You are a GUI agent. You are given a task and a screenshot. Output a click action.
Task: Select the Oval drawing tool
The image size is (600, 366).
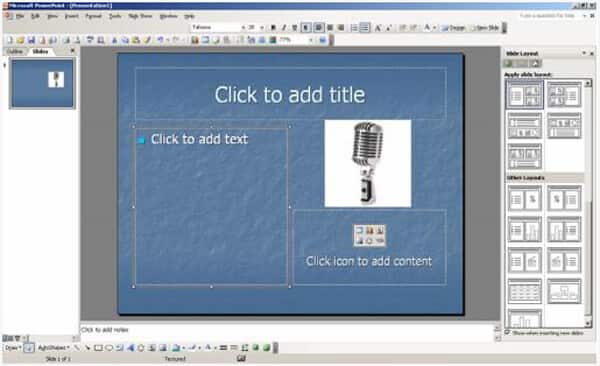(x=109, y=348)
